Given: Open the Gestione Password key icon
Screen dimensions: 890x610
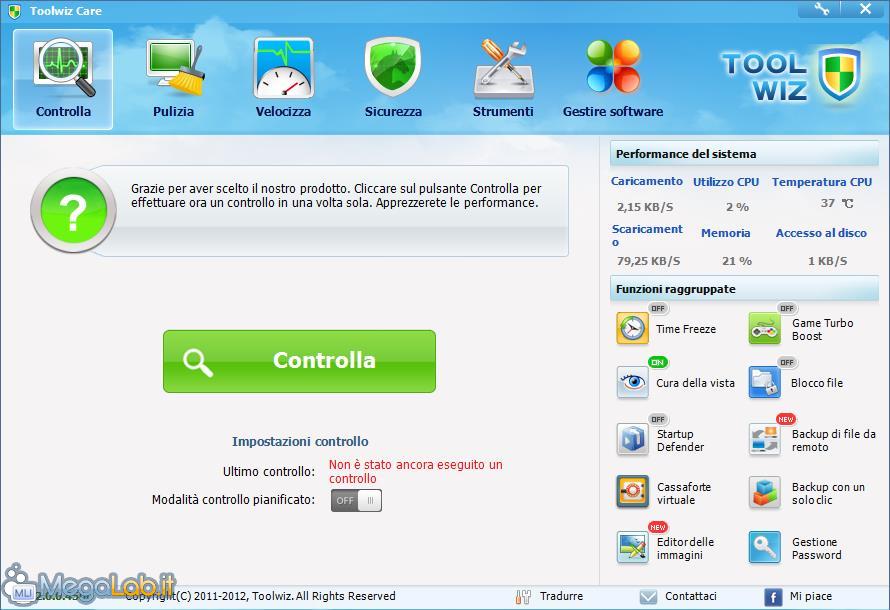Looking at the screenshot, I should pyautogui.click(x=765, y=547).
